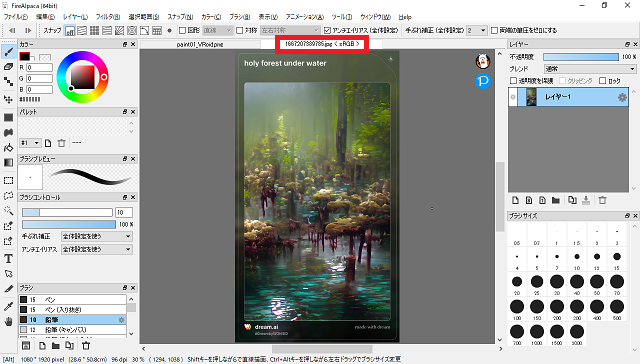Image resolution: width=640 pixels, height=364 pixels.
Task: Open the フィルタ menu
Action: tap(108, 17)
